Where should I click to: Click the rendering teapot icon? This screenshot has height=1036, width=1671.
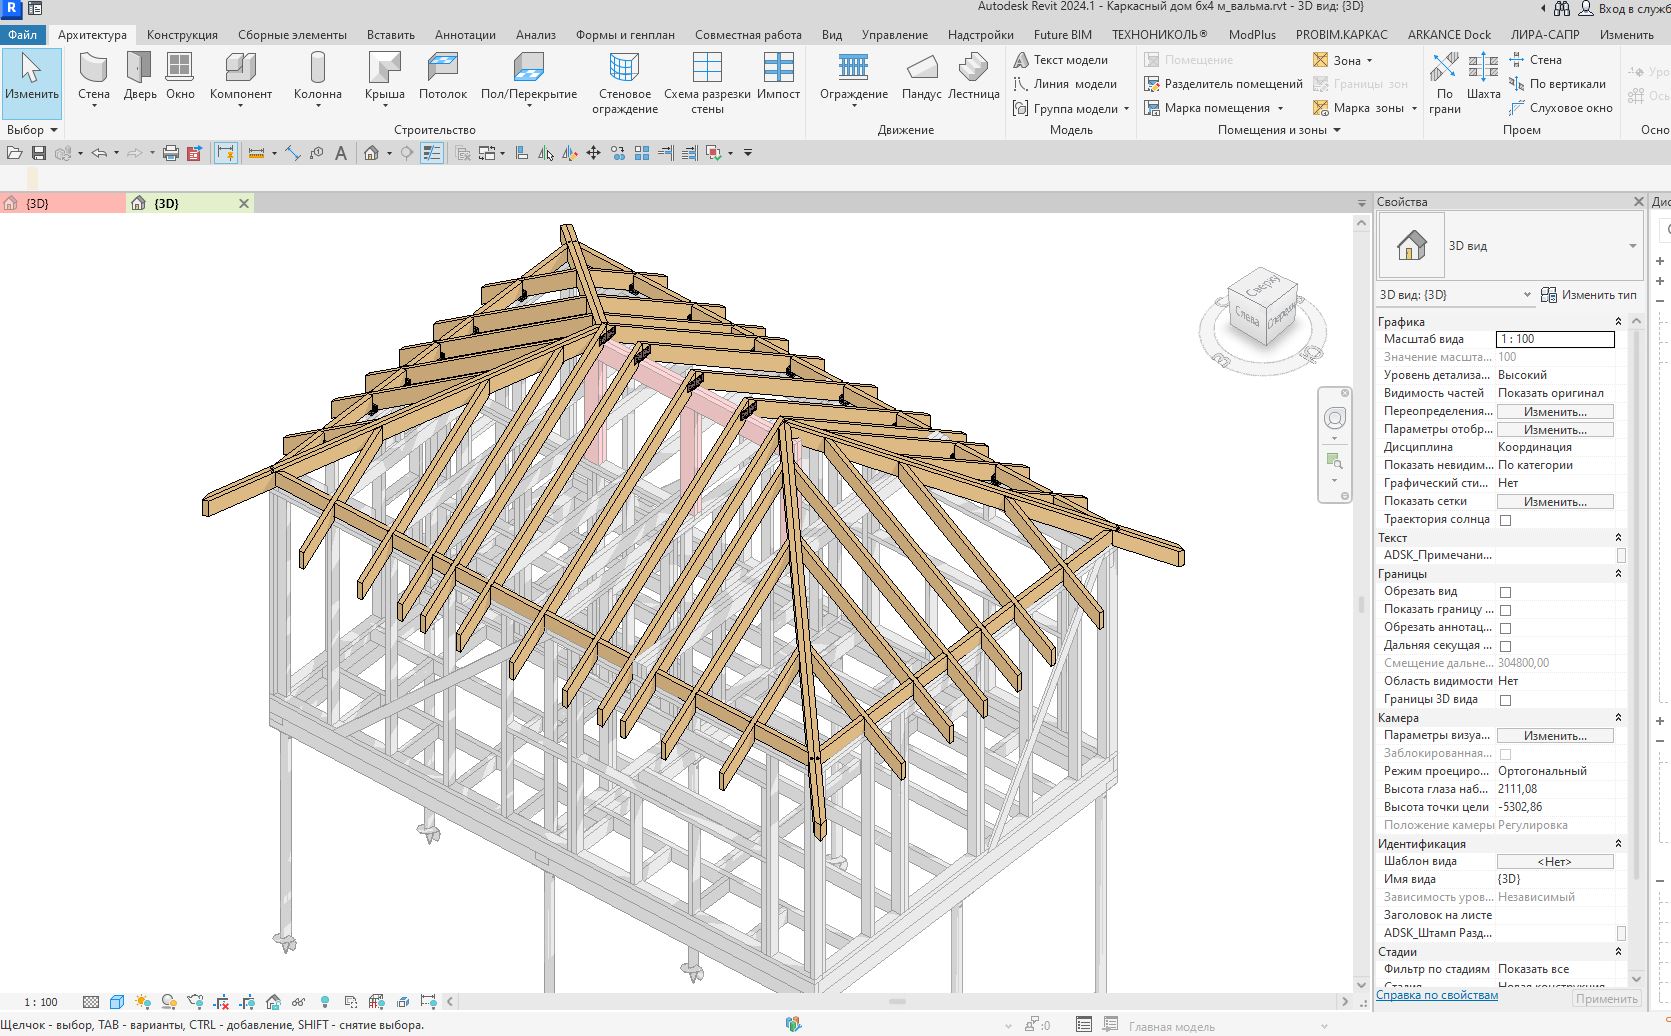pos(195,1001)
